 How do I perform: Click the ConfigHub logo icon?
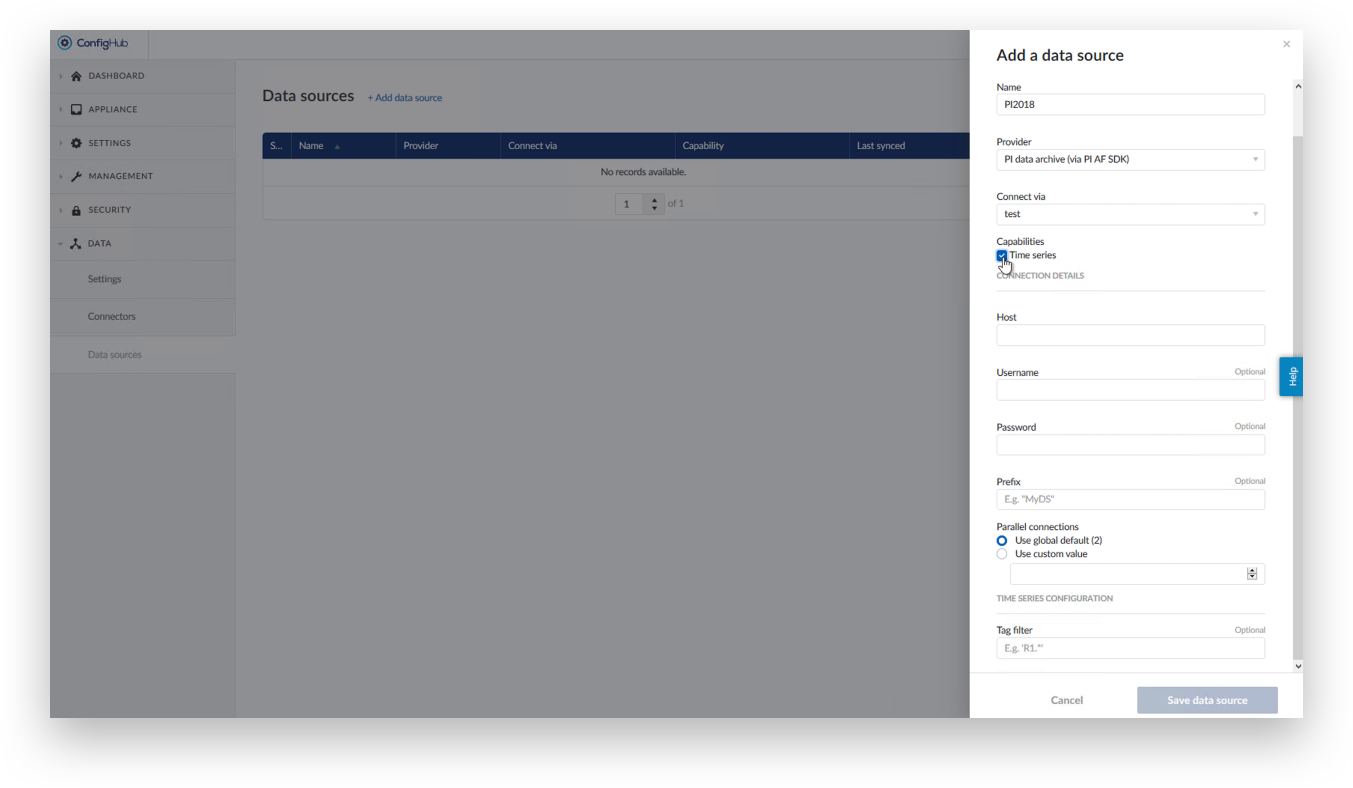pos(65,43)
